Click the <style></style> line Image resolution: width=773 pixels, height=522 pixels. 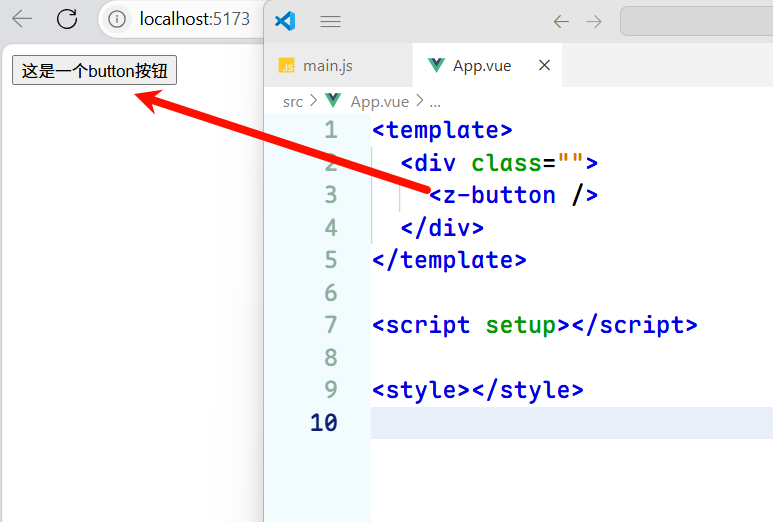(x=478, y=390)
